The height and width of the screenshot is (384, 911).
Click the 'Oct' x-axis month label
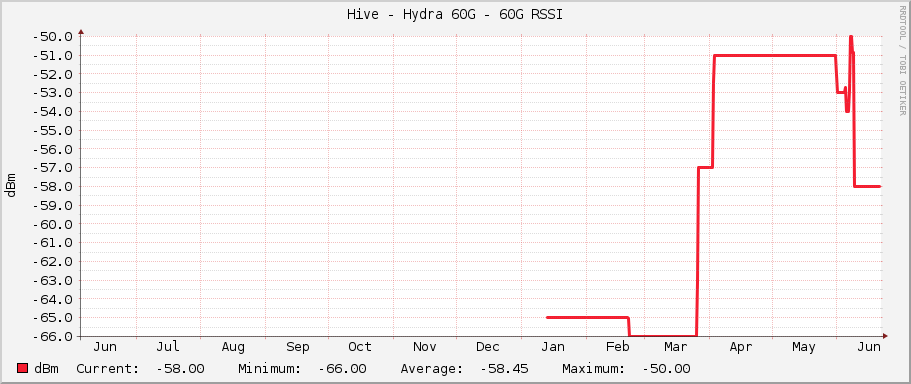pyautogui.click(x=360, y=347)
